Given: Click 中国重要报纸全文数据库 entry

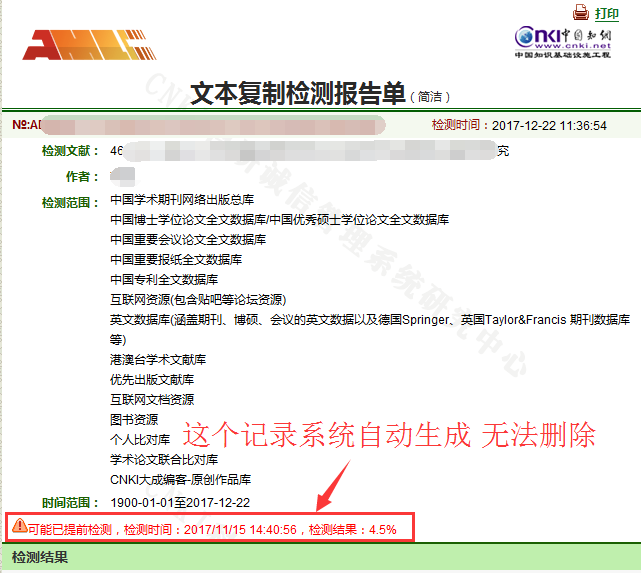Looking at the screenshot, I should [176, 260].
